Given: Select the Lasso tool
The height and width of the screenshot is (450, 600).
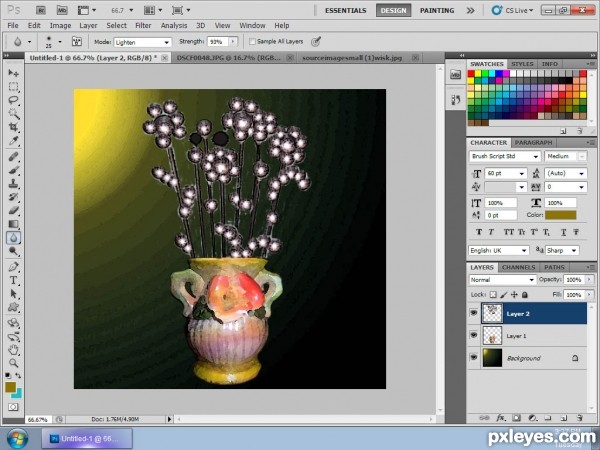Looking at the screenshot, I should [13, 100].
